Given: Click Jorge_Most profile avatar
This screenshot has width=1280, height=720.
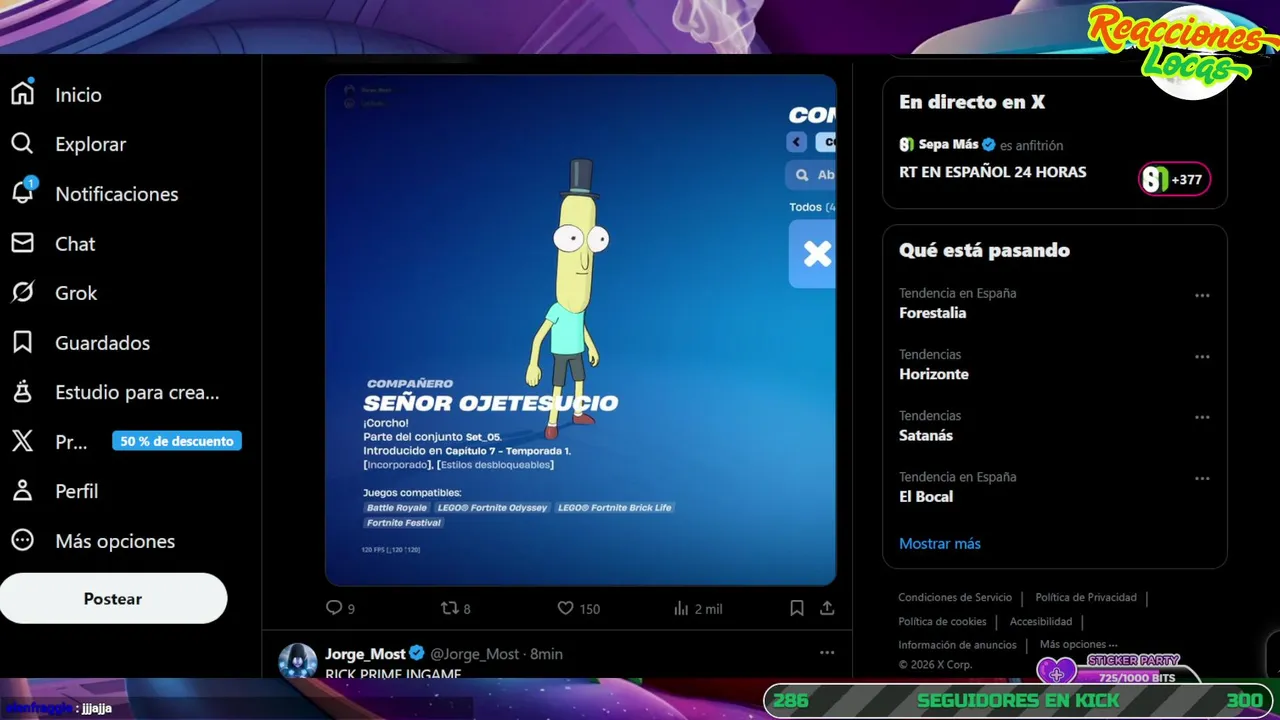Looking at the screenshot, I should point(297,661).
